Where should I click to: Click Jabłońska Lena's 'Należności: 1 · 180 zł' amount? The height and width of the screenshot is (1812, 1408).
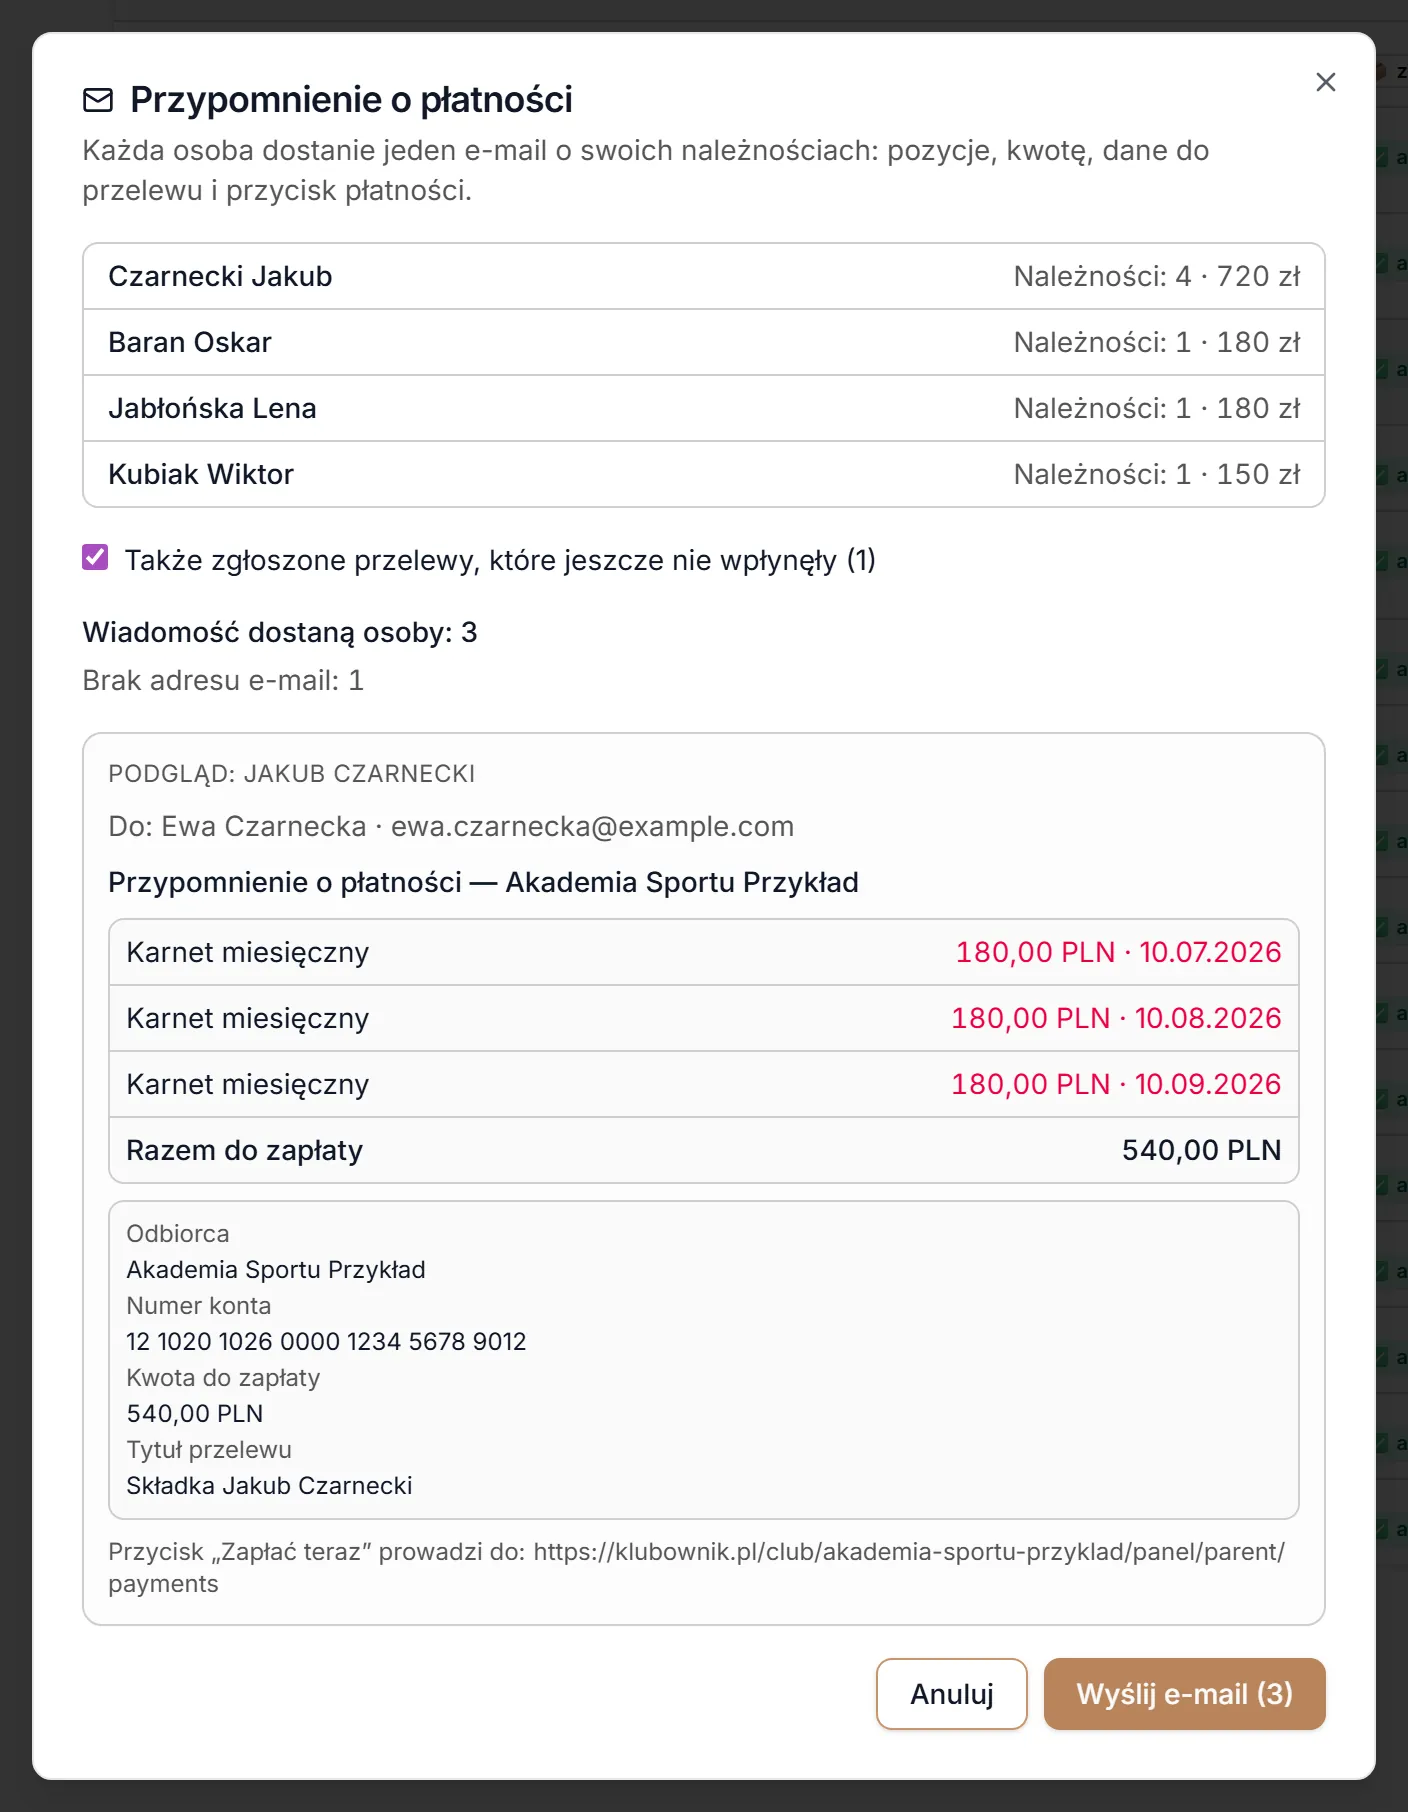(x=1157, y=408)
